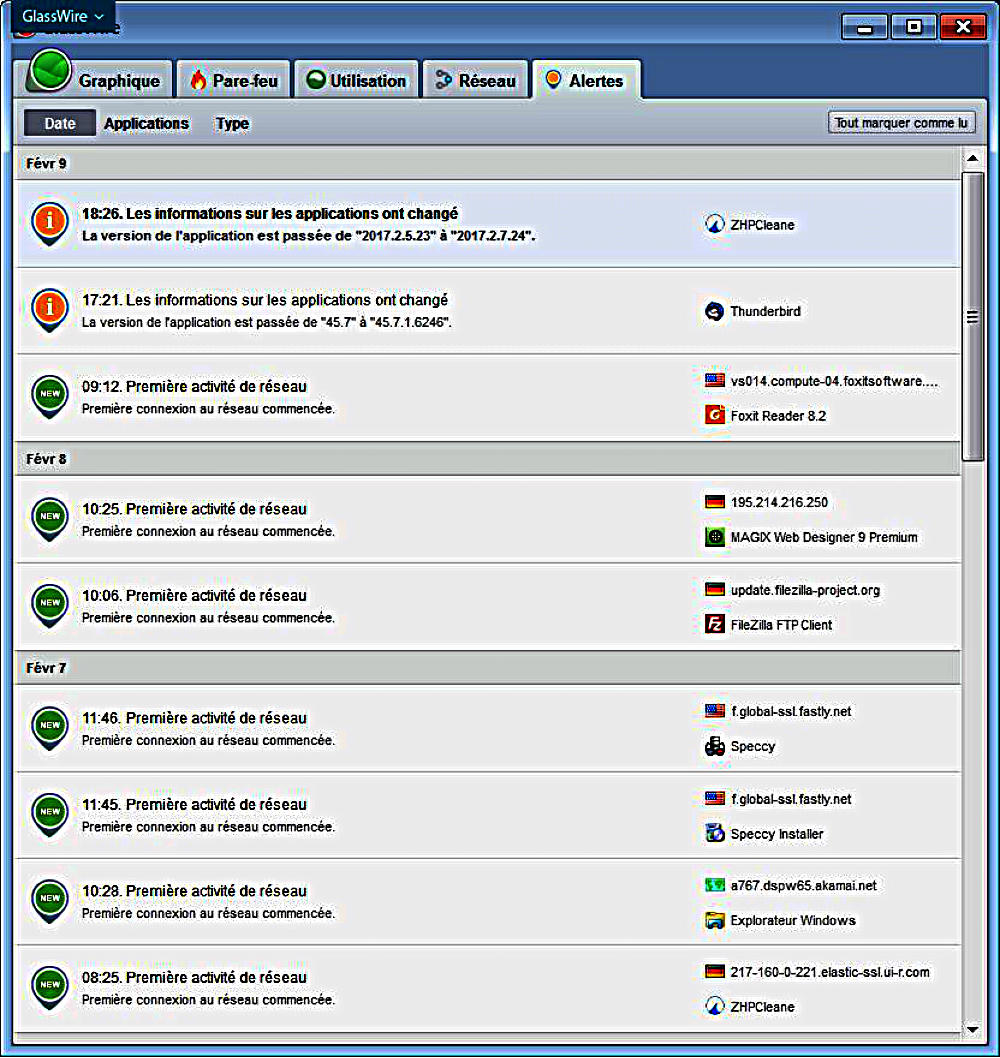
Task: Click German flag beside 195.214.216.250
Action: click(715, 501)
